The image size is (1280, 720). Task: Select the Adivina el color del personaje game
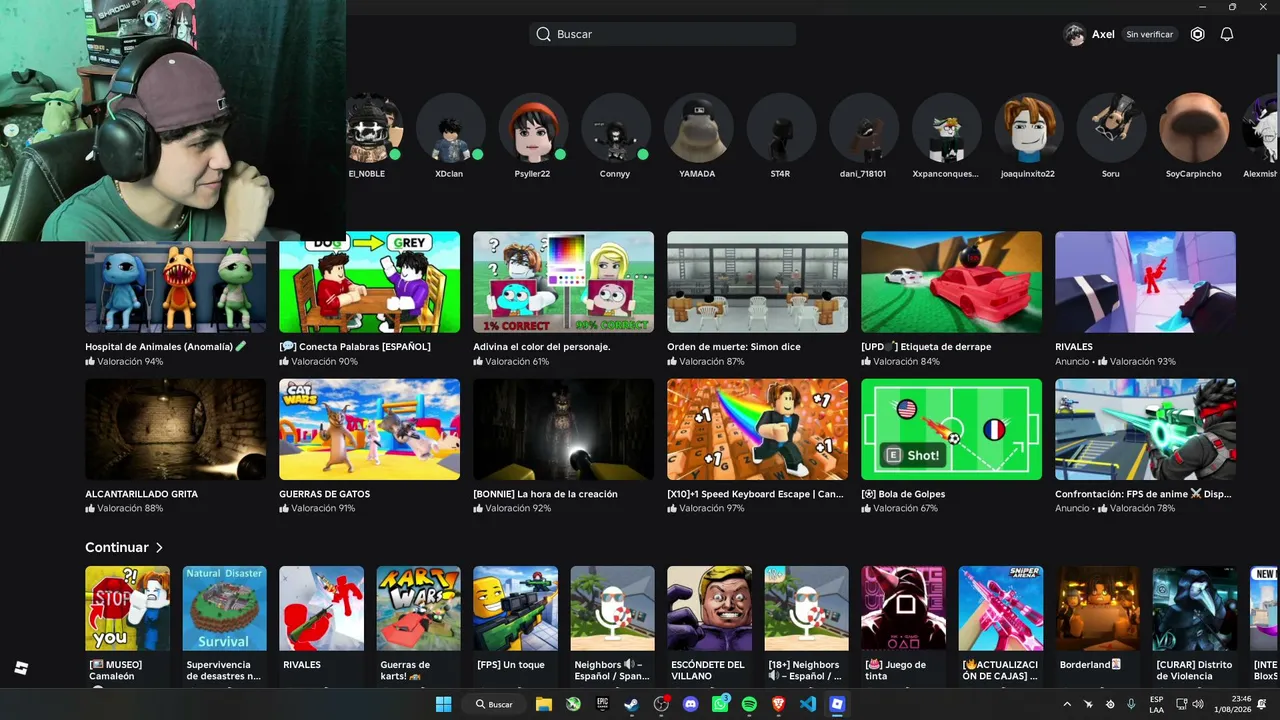tap(564, 299)
